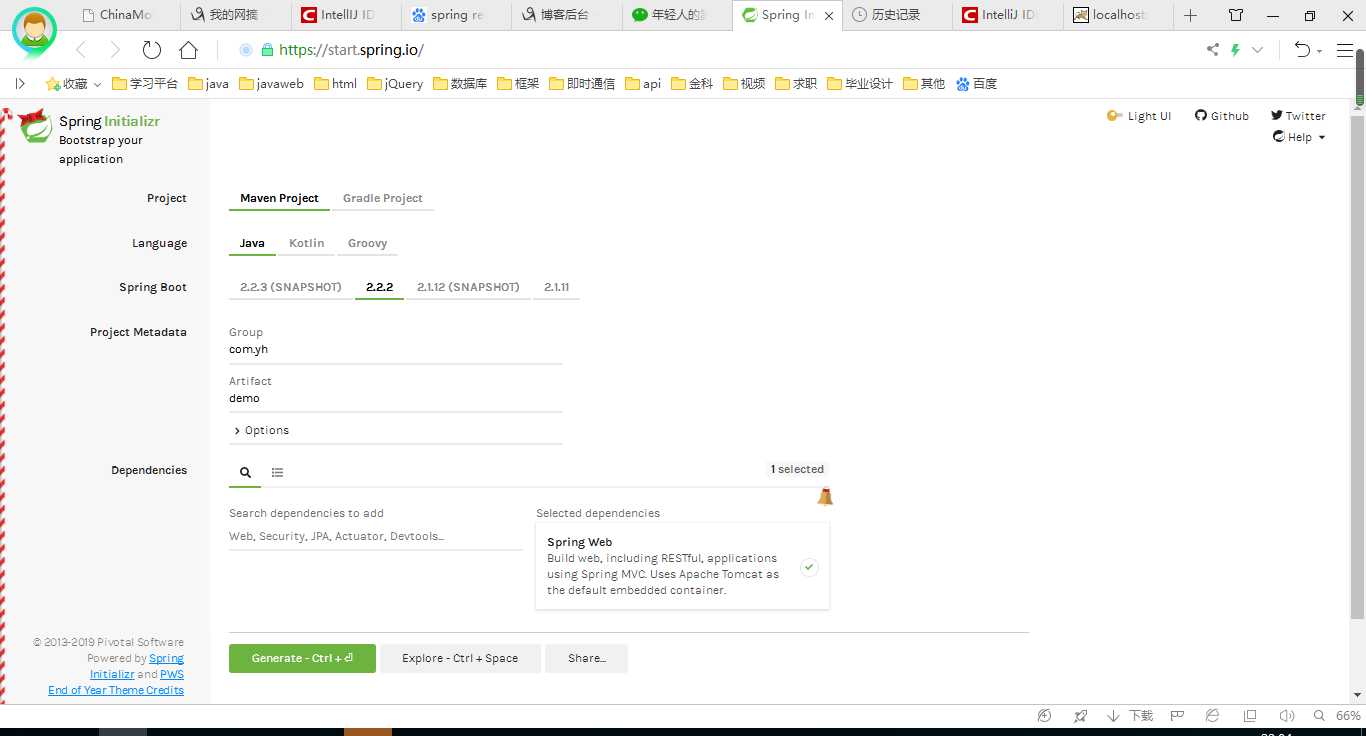The image size is (1366, 736).
Task: Reload the page with the refresh icon
Action: 152,50
